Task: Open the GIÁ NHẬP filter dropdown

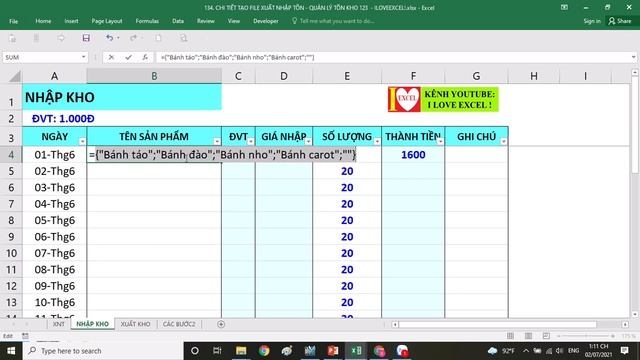Action: click(308, 141)
